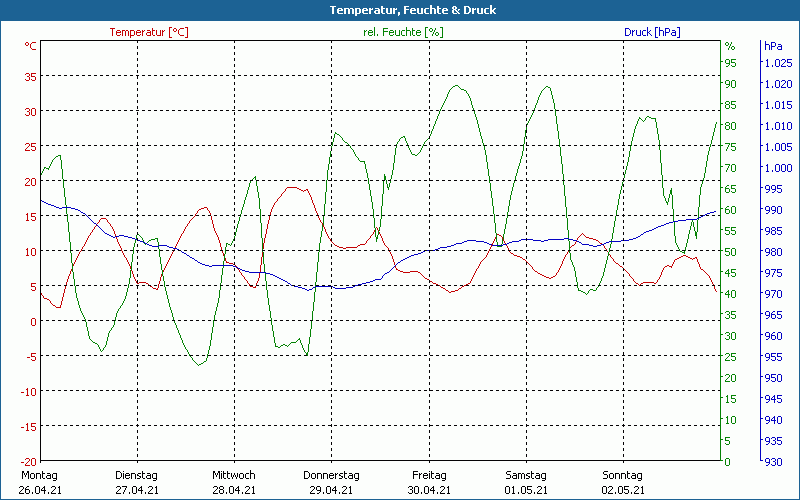Click the "Samstag" day label
Image resolution: width=800 pixels, height=500 pixels.
tap(526, 476)
